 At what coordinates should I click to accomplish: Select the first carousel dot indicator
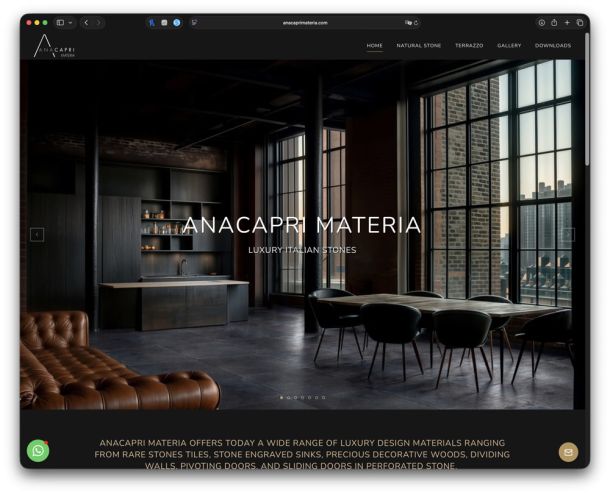coord(281,397)
